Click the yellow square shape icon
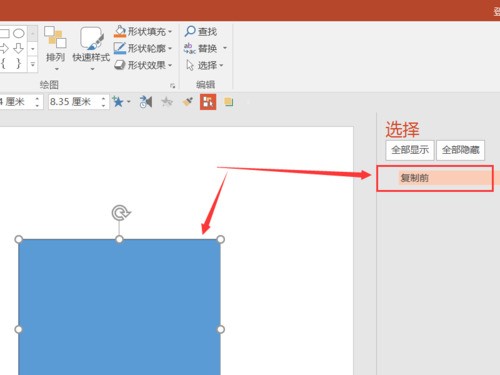The width and height of the screenshot is (500, 375). click(229, 102)
